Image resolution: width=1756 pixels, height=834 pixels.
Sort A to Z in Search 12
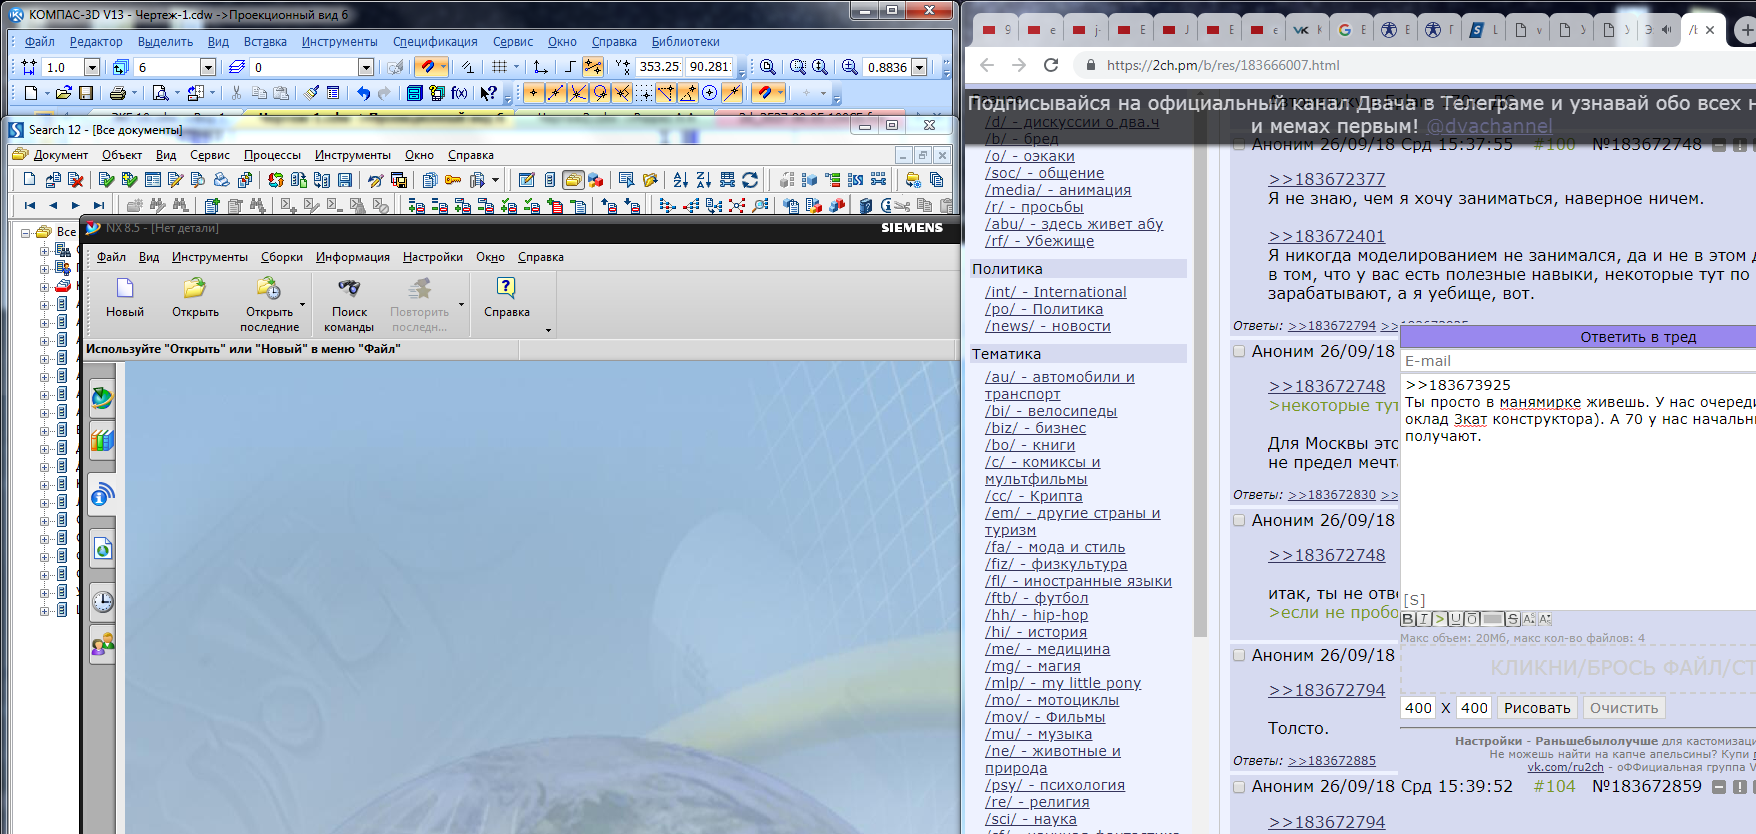681,180
